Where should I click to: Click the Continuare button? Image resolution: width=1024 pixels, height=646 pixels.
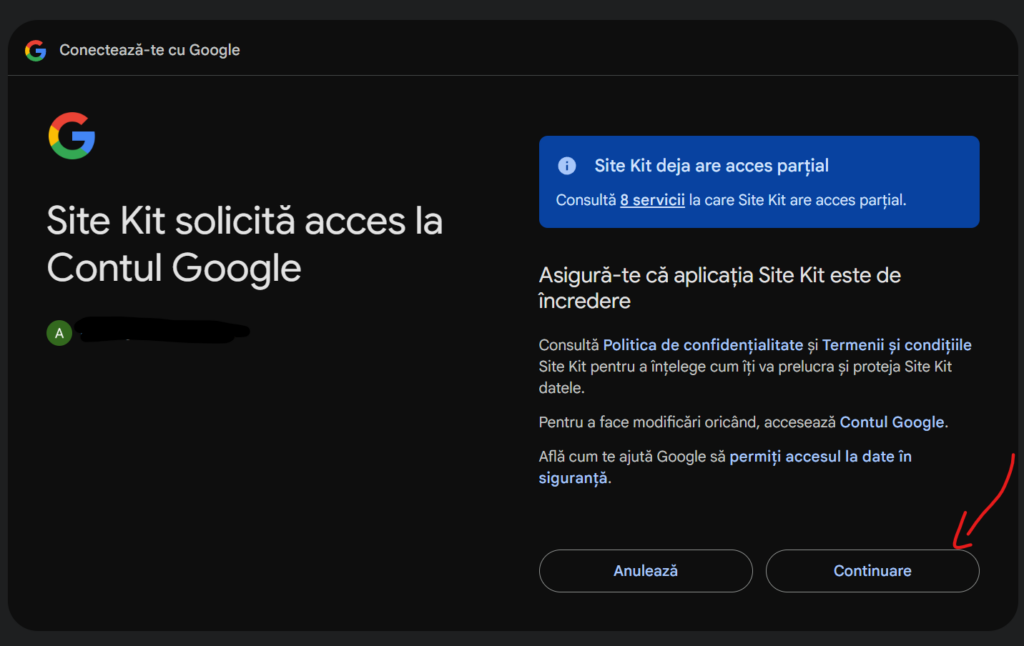[x=872, y=571]
